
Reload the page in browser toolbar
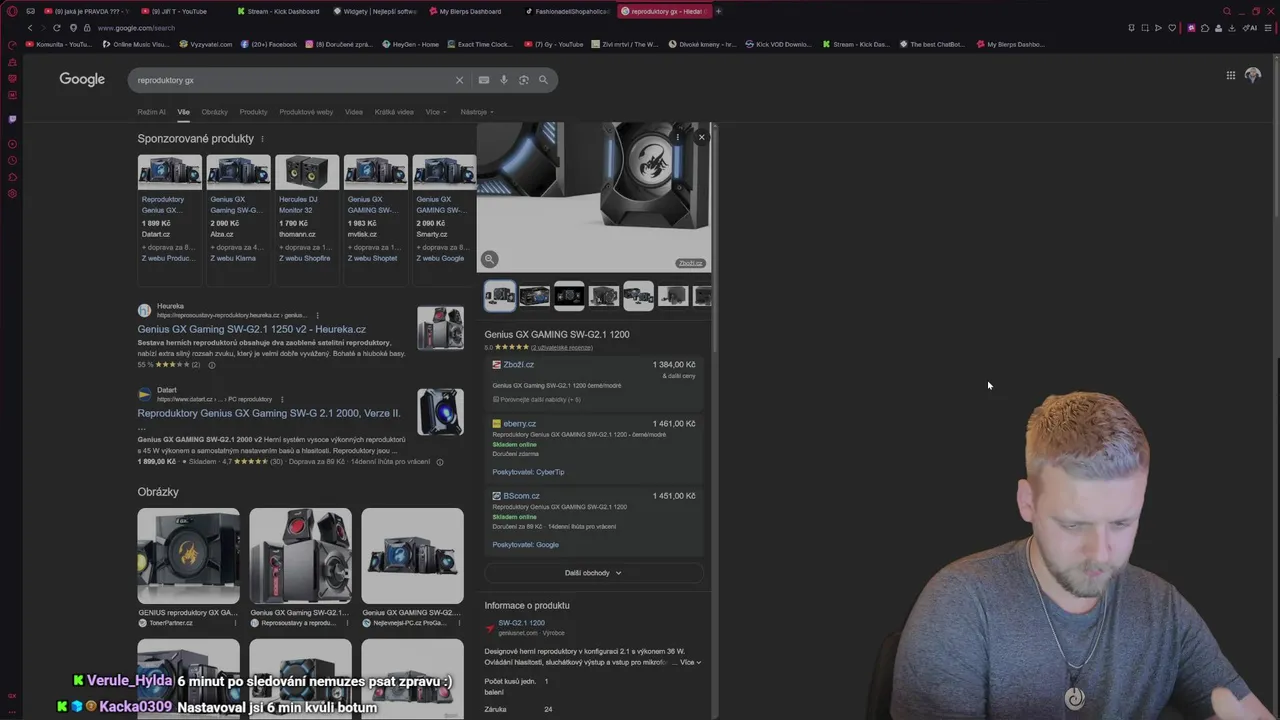tap(57, 28)
